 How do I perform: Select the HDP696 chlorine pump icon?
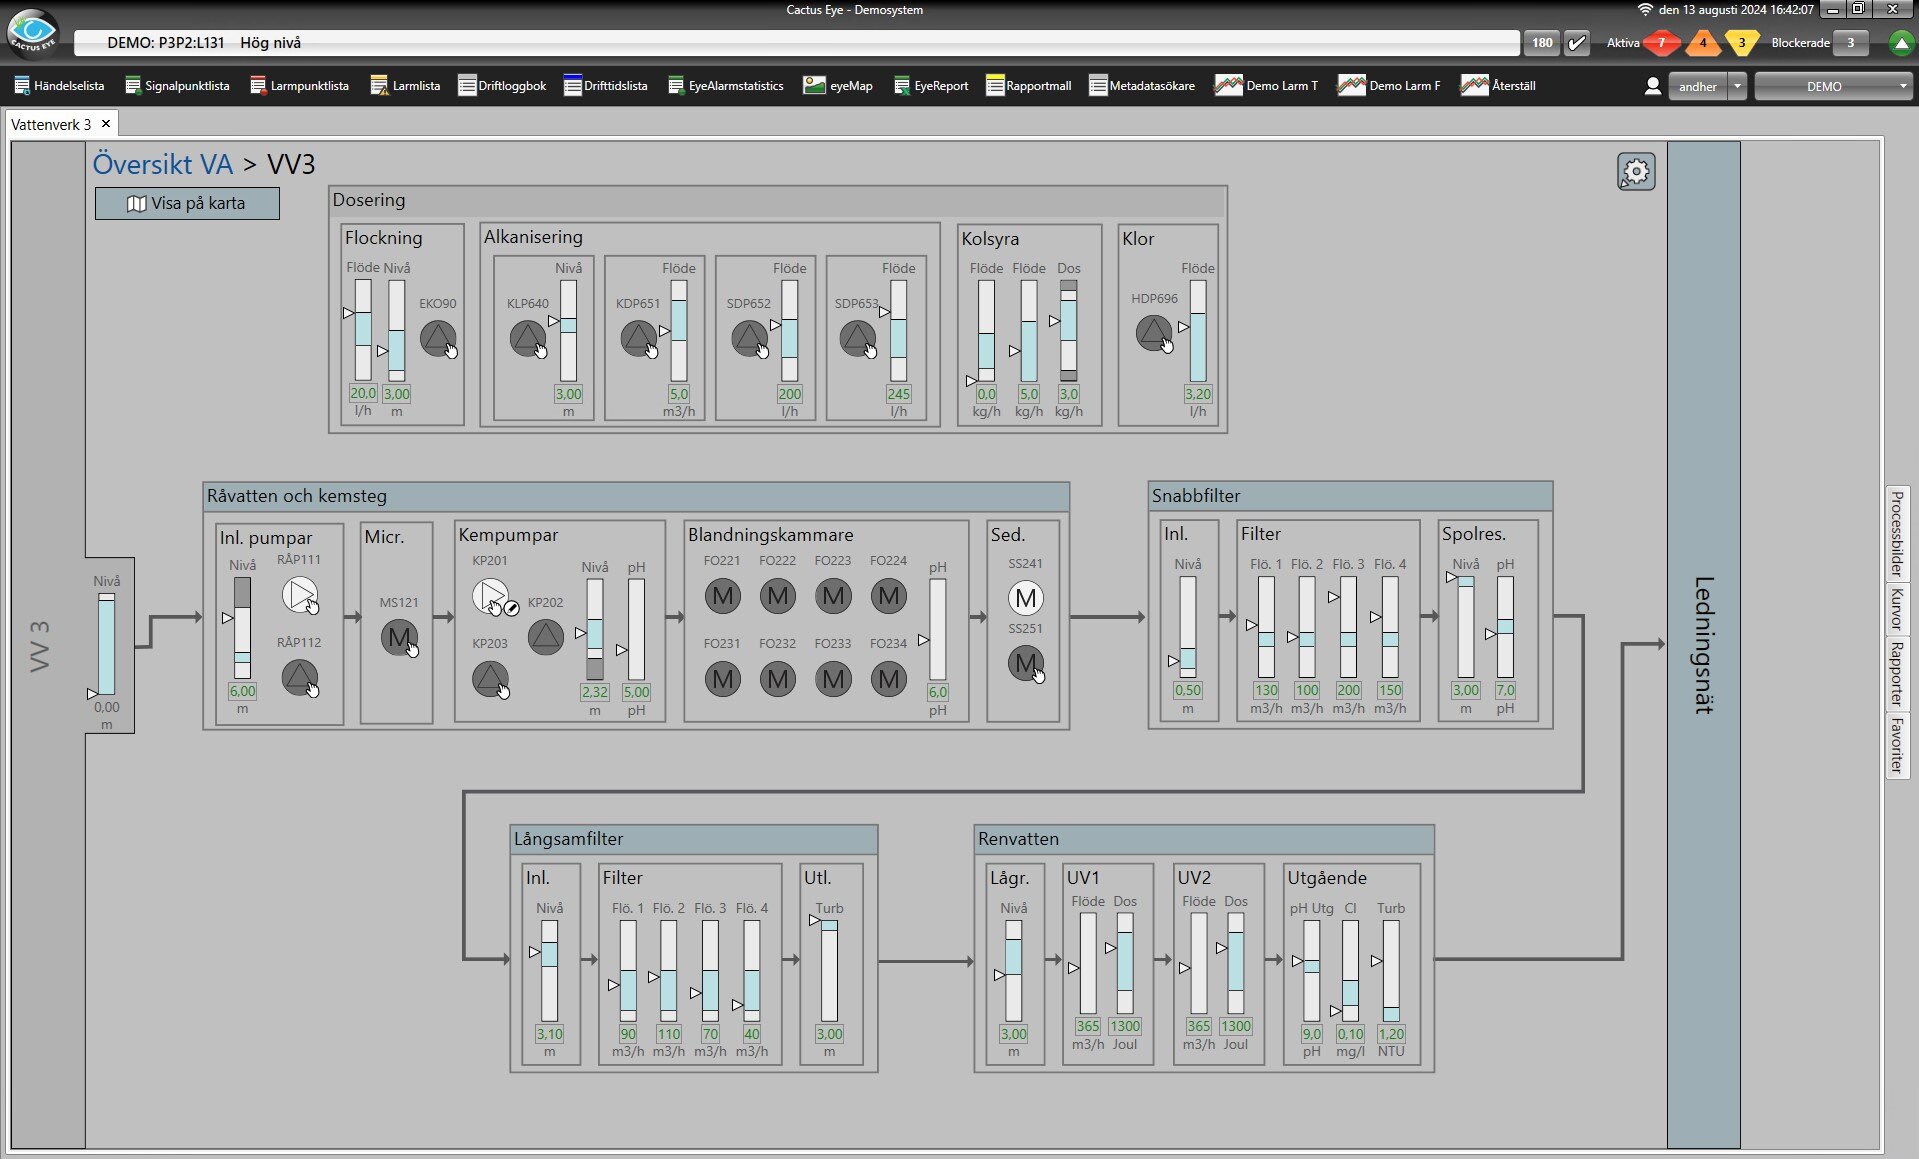click(x=1153, y=332)
